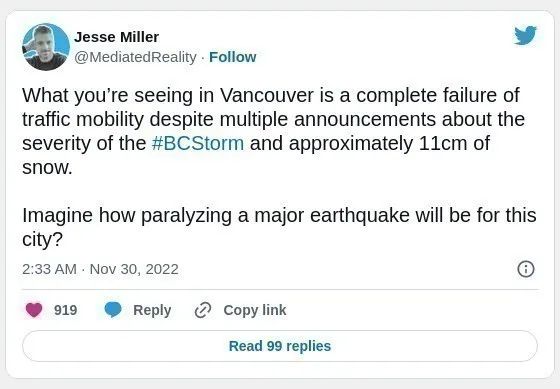Click the Nov 30, 2022 date
Screen dimensions: 560x389
click(134, 269)
